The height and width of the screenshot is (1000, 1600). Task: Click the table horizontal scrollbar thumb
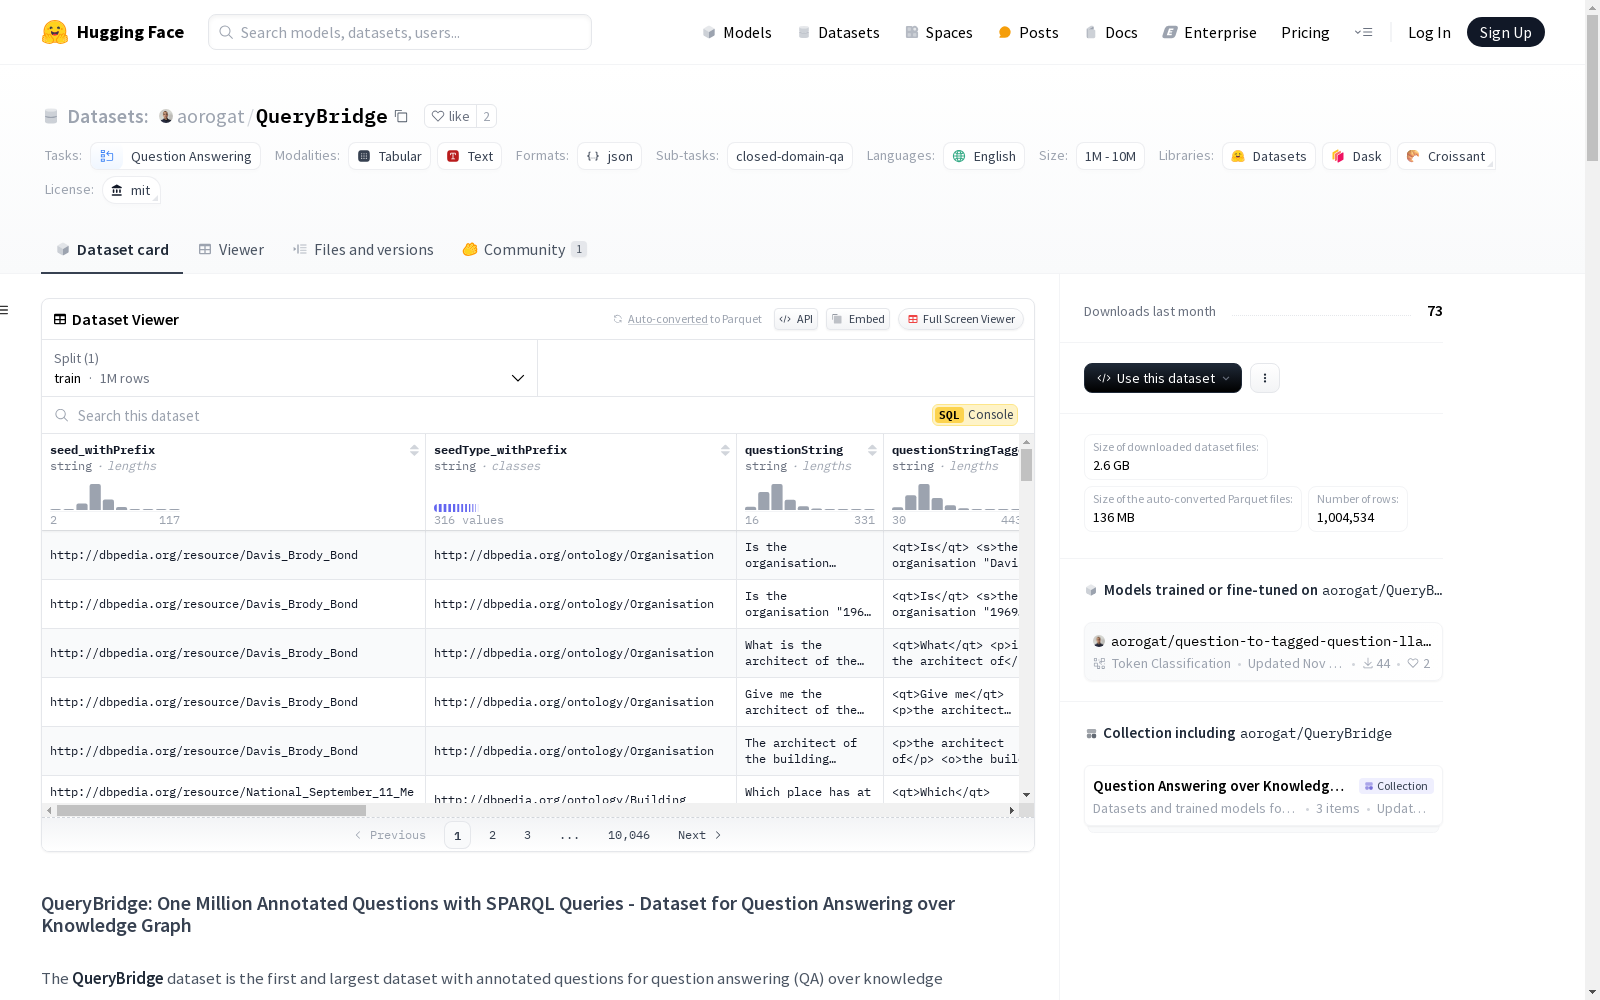[211, 810]
